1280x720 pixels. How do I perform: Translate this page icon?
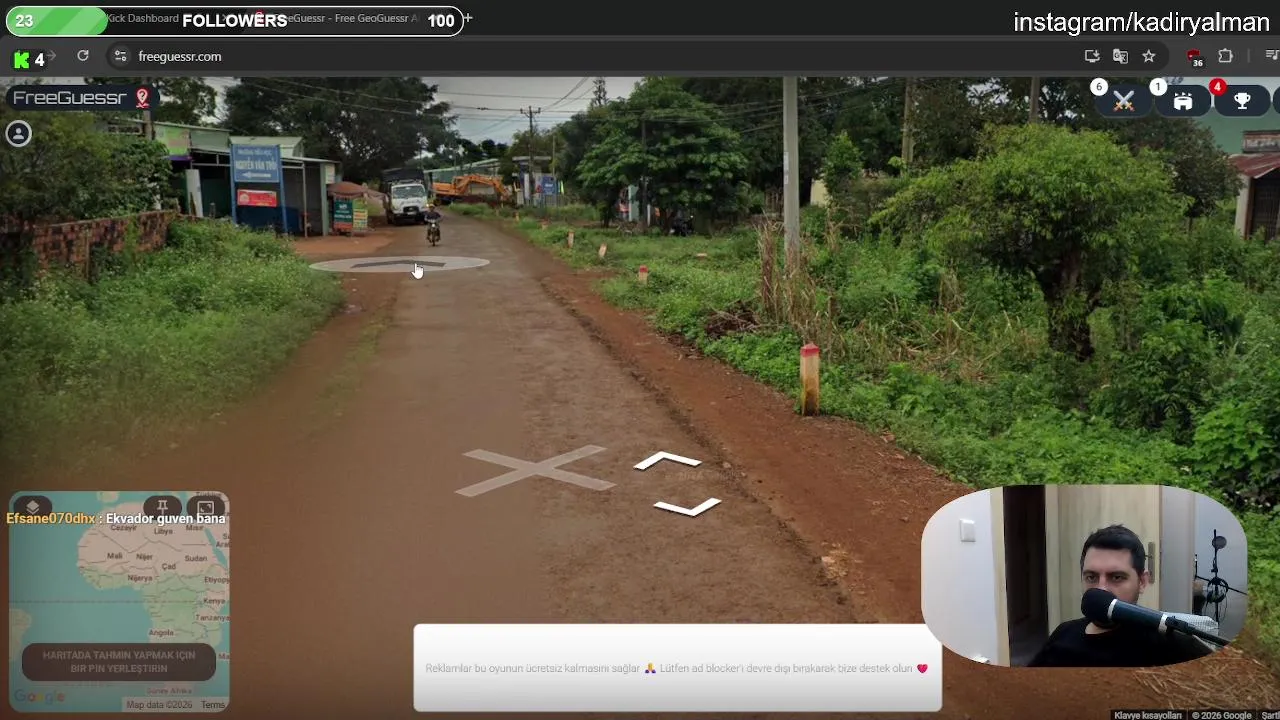coord(1120,56)
